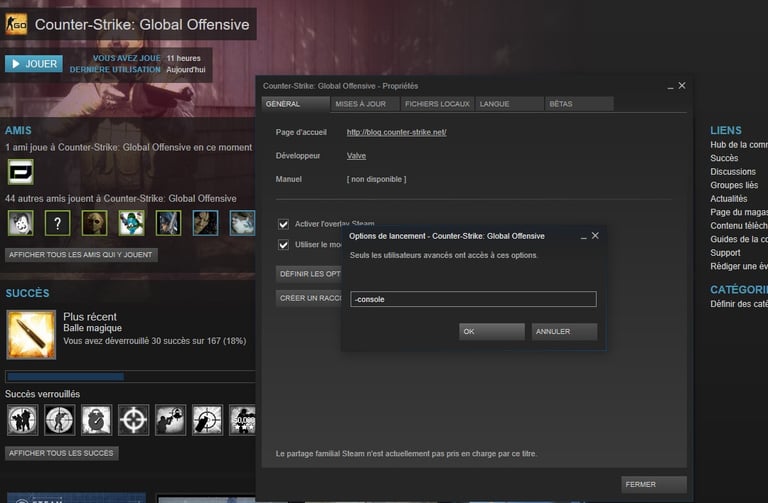The width and height of the screenshot is (768, 503).
Task: Click the JOUER play button
Action: point(34,64)
